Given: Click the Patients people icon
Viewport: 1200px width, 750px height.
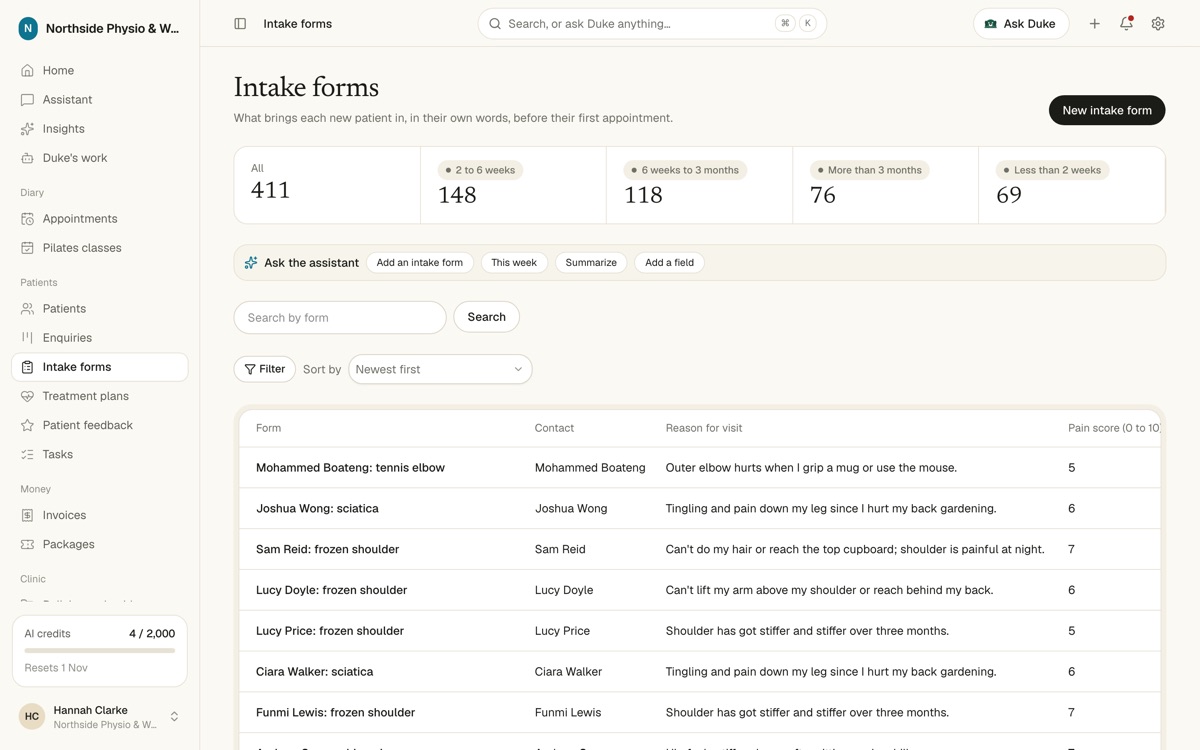Looking at the screenshot, I should click(27, 309).
